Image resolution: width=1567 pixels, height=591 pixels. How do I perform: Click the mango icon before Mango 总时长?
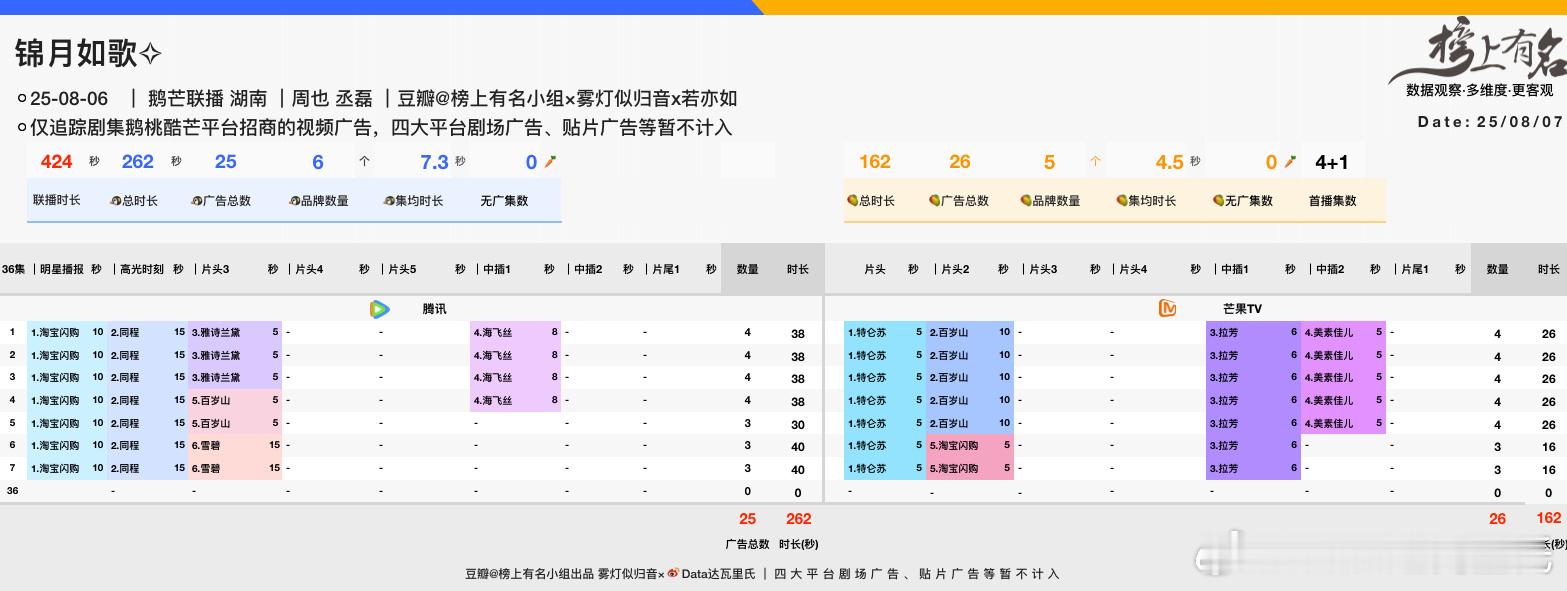tap(852, 201)
